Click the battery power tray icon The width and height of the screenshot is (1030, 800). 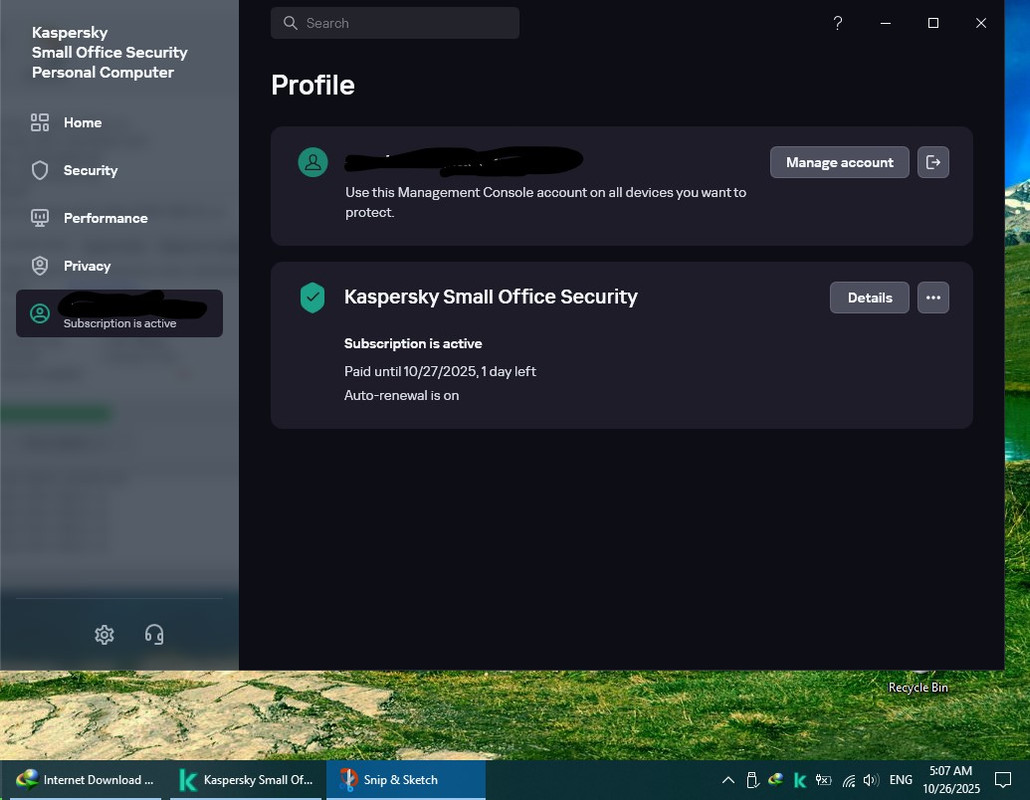(x=823, y=780)
